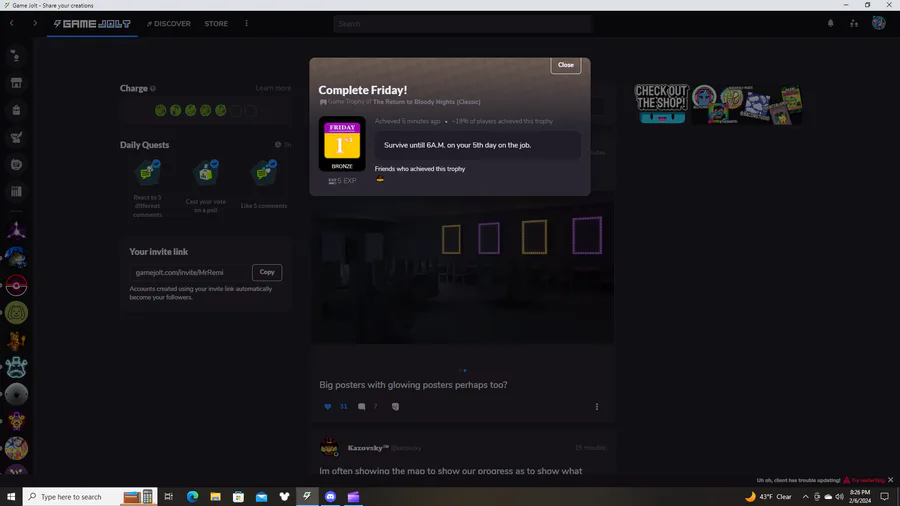
Task: Open Kazovsky's profile name
Action: pos(368,448)
